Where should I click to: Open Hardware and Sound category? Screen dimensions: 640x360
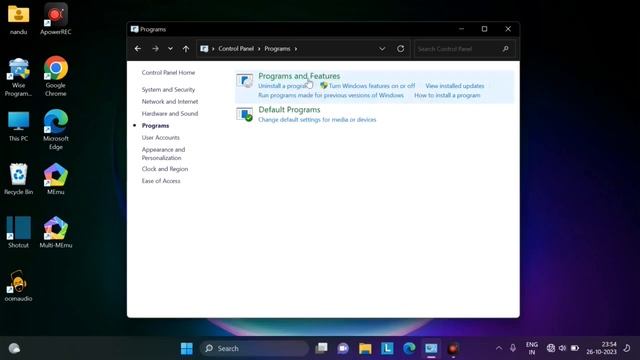click(170, 113)
